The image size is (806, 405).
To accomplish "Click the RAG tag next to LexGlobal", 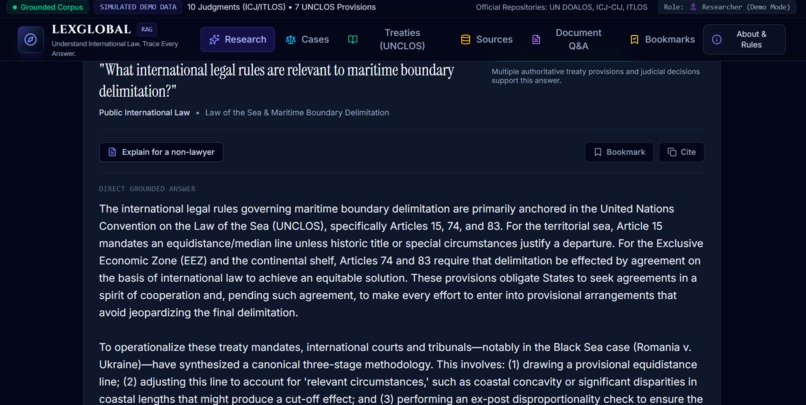I will click(146, 29).
